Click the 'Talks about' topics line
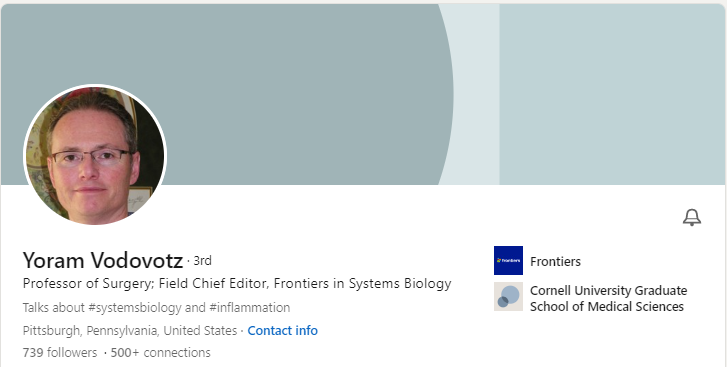Screen dimensions: 727x367 156,308
